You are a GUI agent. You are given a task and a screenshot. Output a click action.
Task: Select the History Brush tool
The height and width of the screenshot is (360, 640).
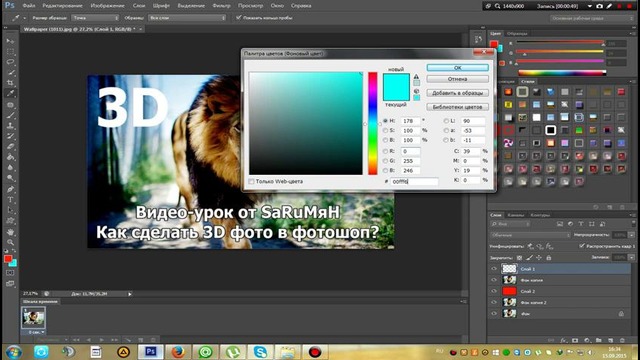pos(10,136)
